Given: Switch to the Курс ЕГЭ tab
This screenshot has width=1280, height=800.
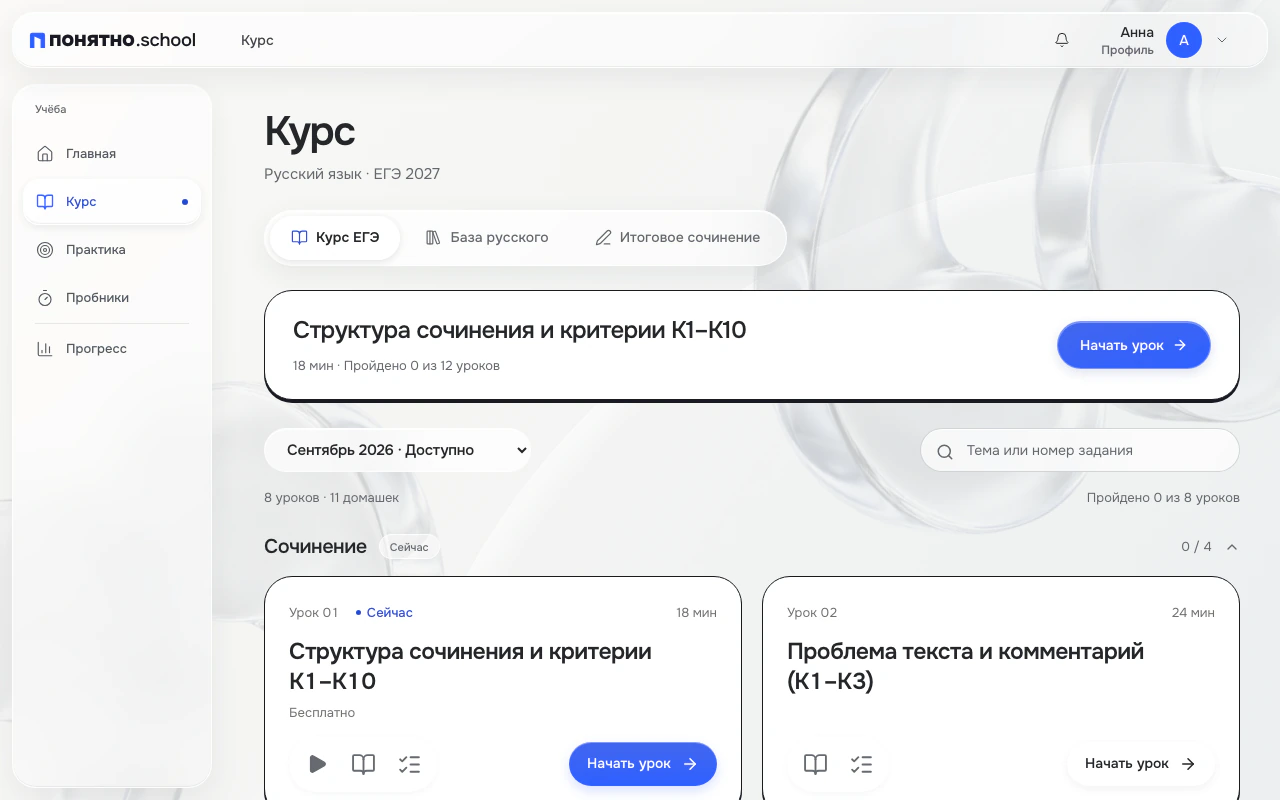Looking at the screenshot, I should 335,238.
